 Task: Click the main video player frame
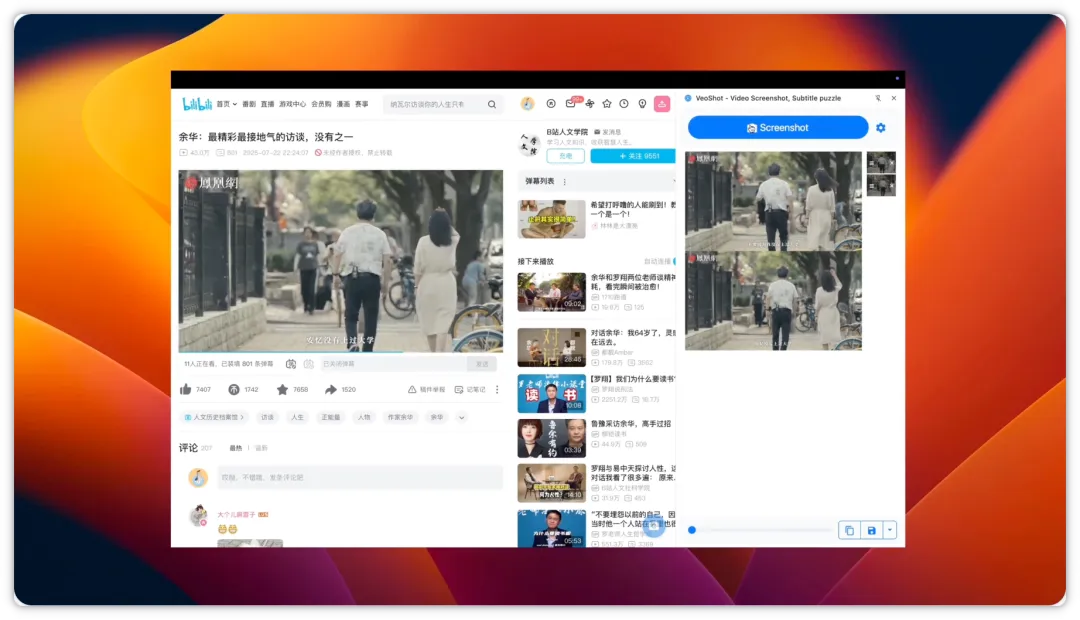coord(341,261)
